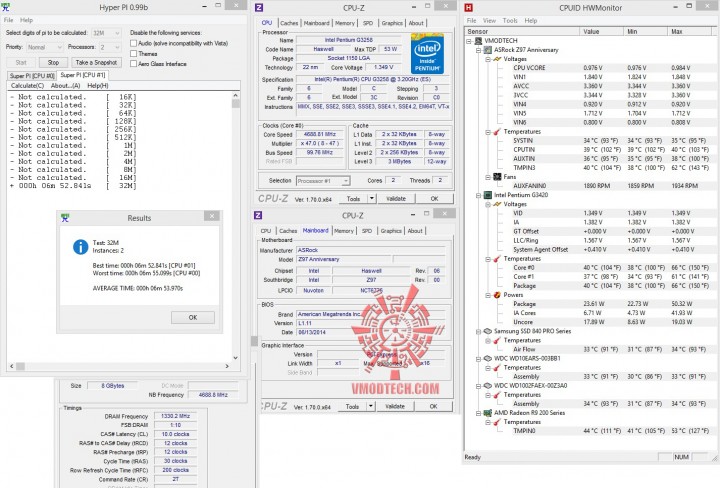Viewport: 720px width, 488px height.
Task: Click the Temperatures icon under Intel Pentium G3420
Action: pos(497,258)
